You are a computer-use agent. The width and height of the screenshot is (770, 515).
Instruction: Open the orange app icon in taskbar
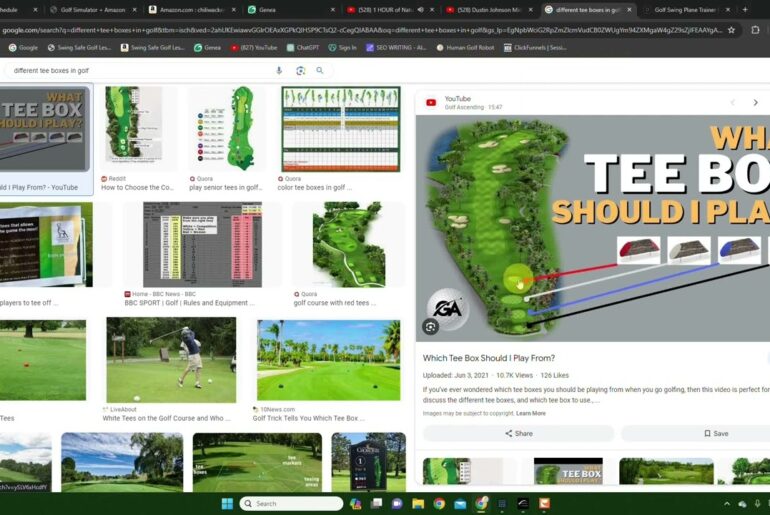tap(544, 503)
